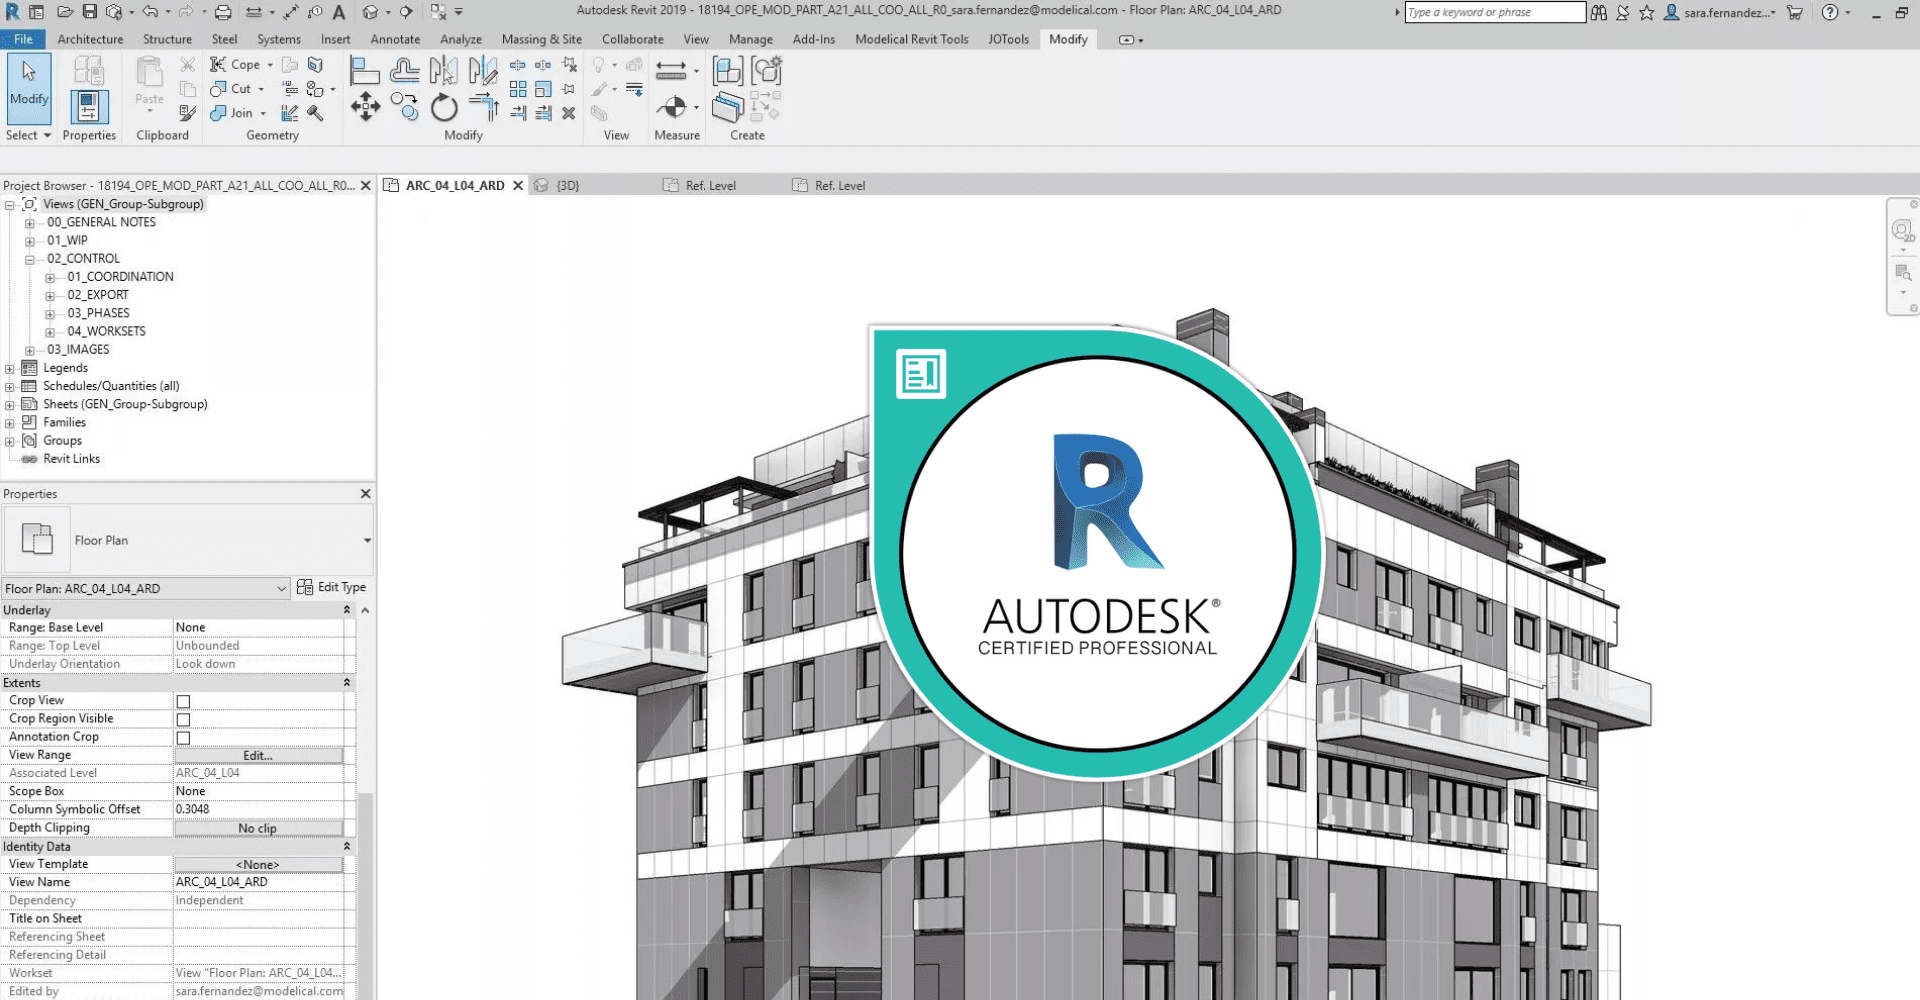1920x1000 pixels.
Task: Collapse the Underlay properties section
Action: point(347,610)
